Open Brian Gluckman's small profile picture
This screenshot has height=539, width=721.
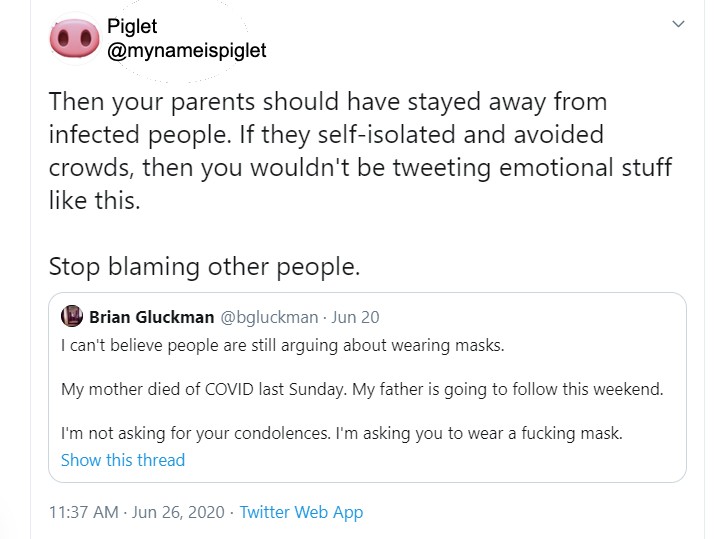point(71,317)
